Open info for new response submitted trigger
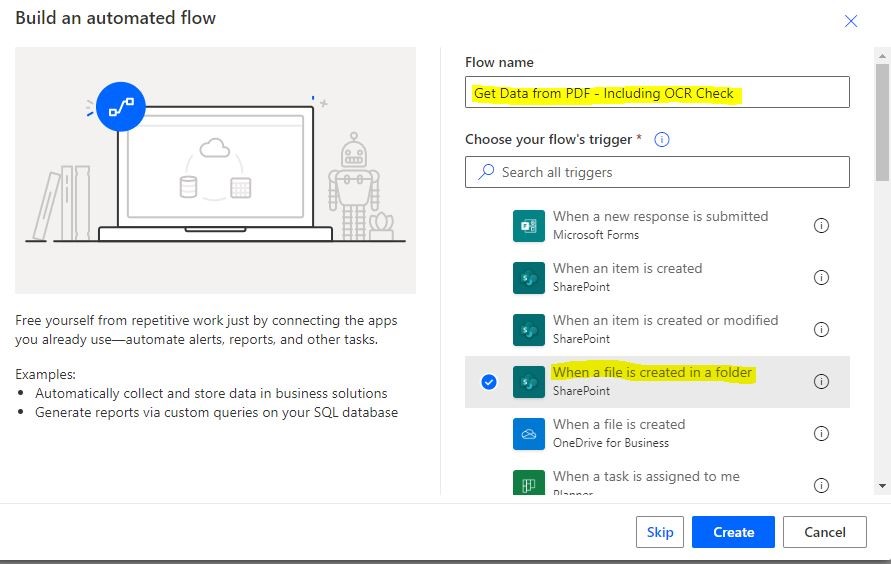Viewport: 891px width, 564px height. (821, 225)
